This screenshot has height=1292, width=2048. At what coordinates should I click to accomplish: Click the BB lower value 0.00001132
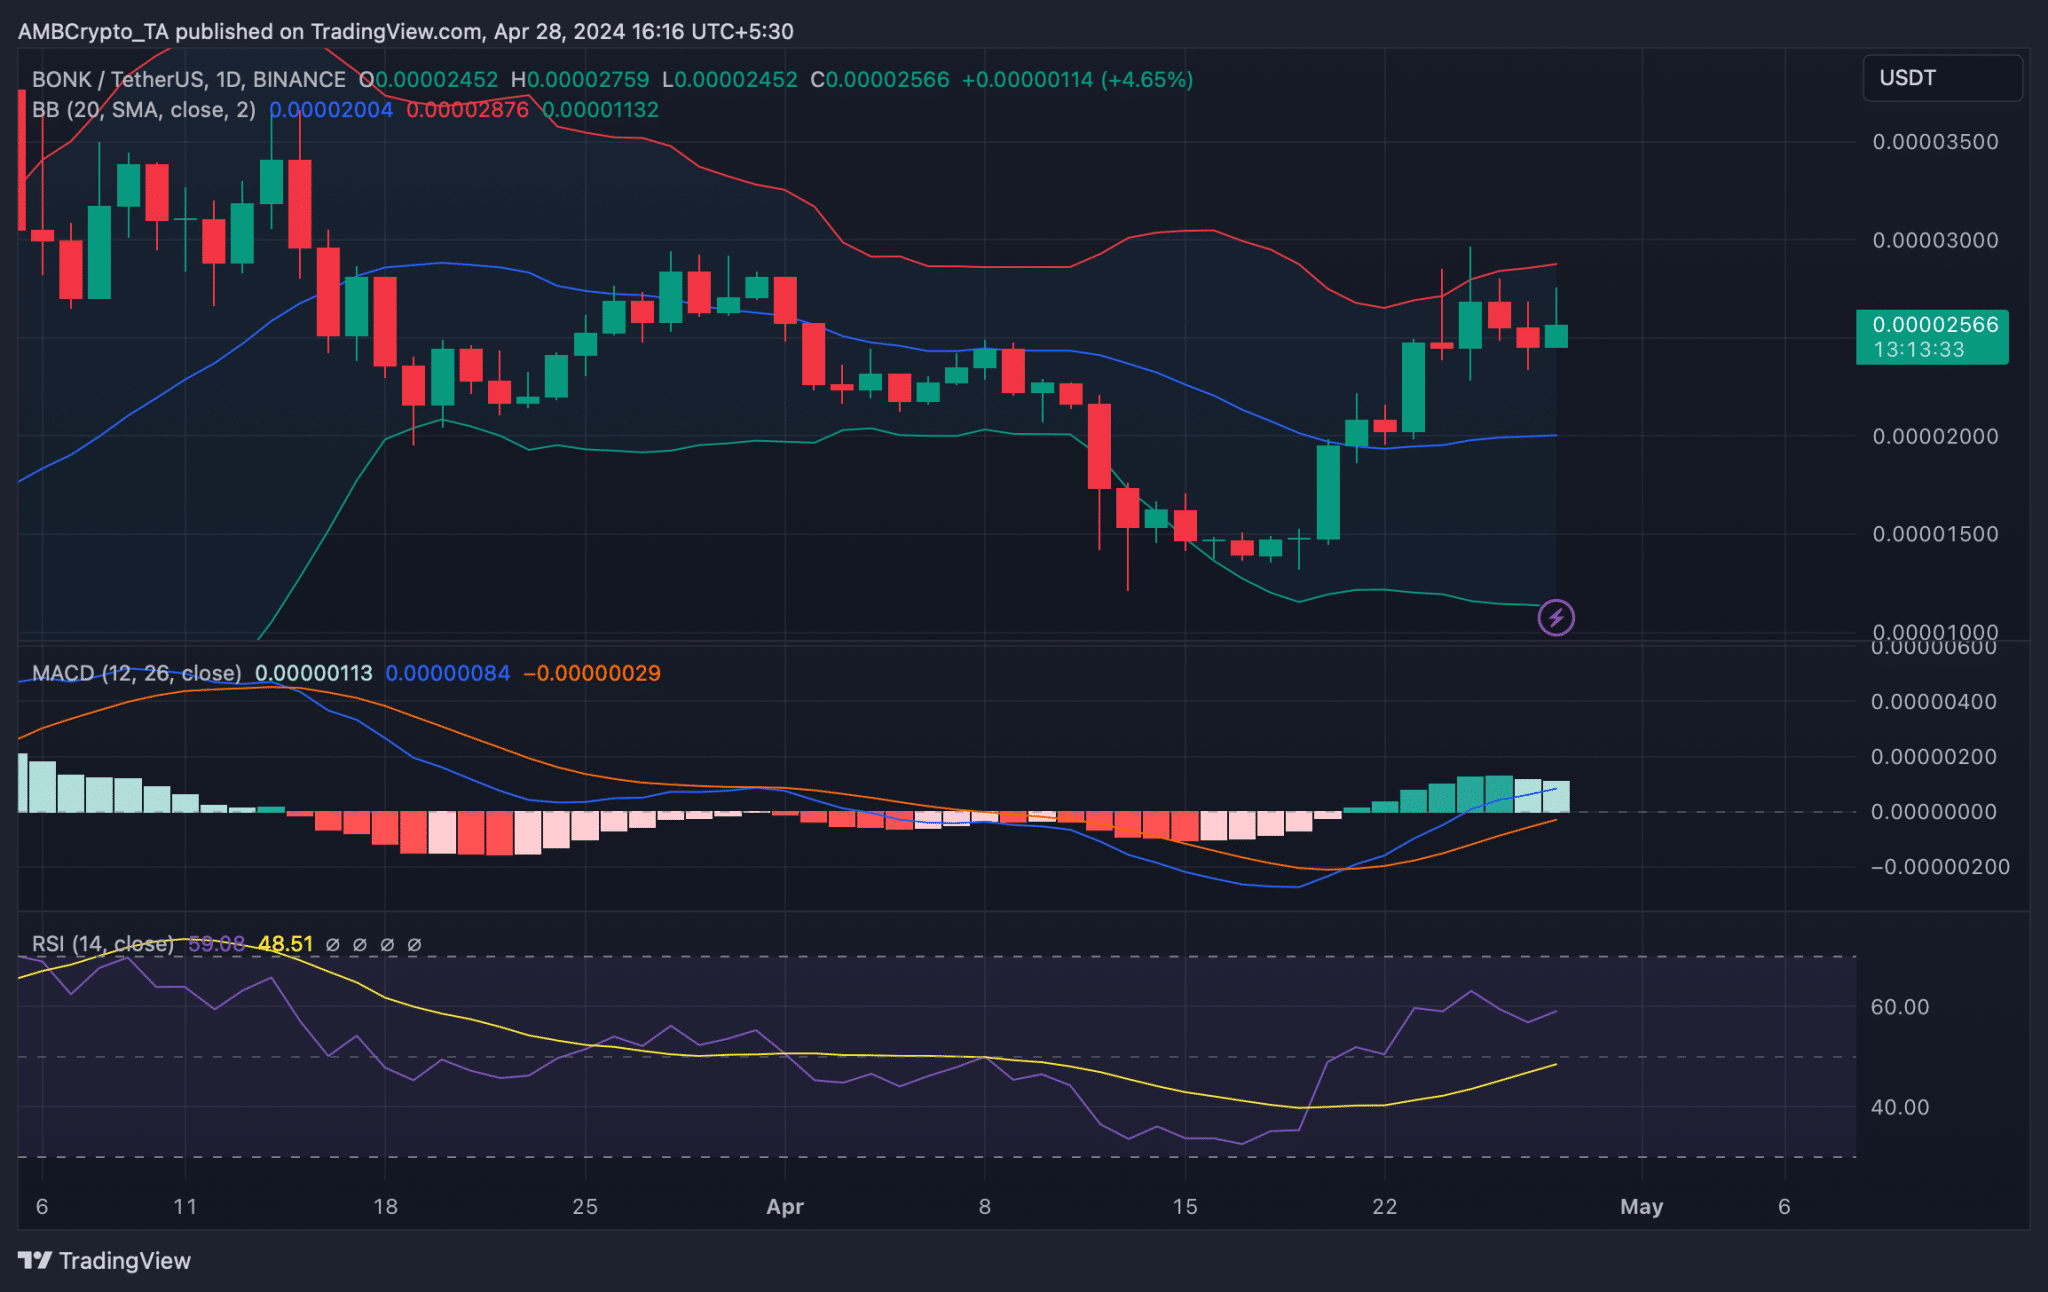[x=600, y=110]
